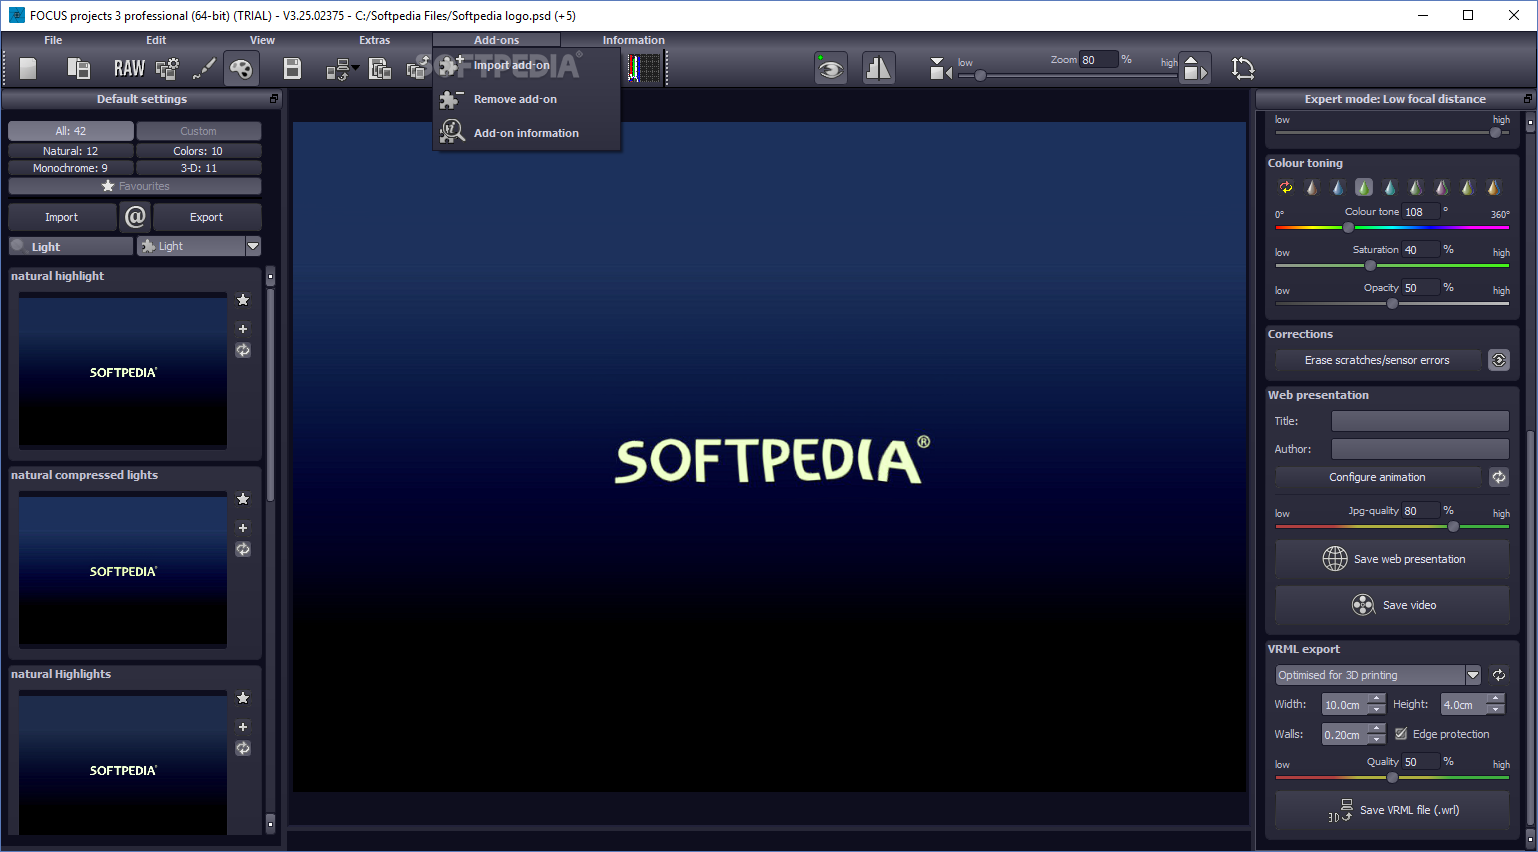Increase the Walls thickness value

pos(1377,729)
